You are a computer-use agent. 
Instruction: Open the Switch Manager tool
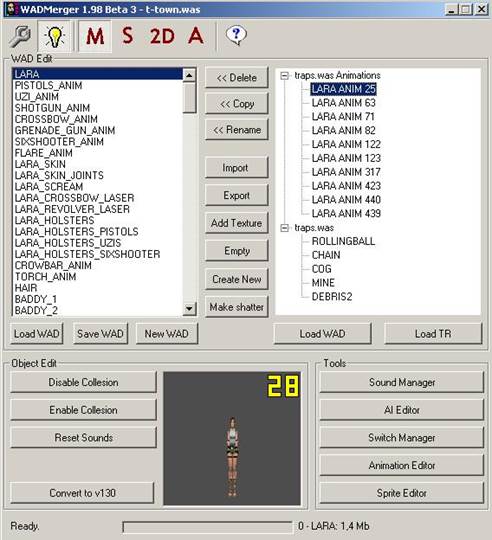click(x=402, y=438)
